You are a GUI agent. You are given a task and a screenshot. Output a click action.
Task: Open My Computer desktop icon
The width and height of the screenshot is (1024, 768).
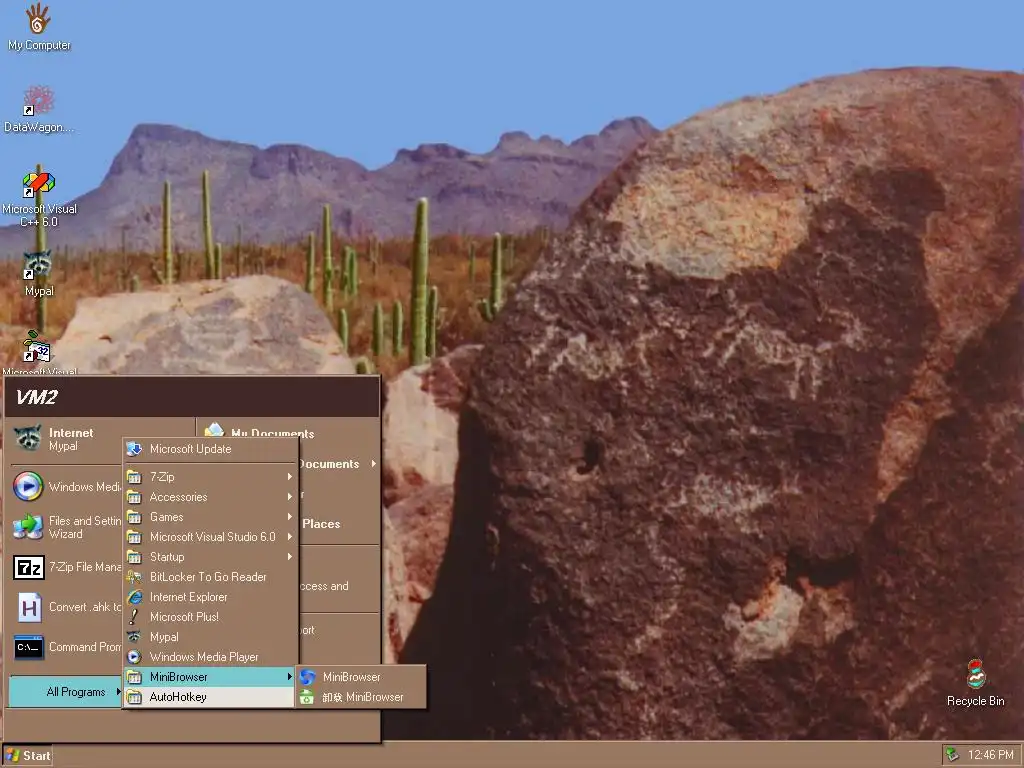point(38,19)
